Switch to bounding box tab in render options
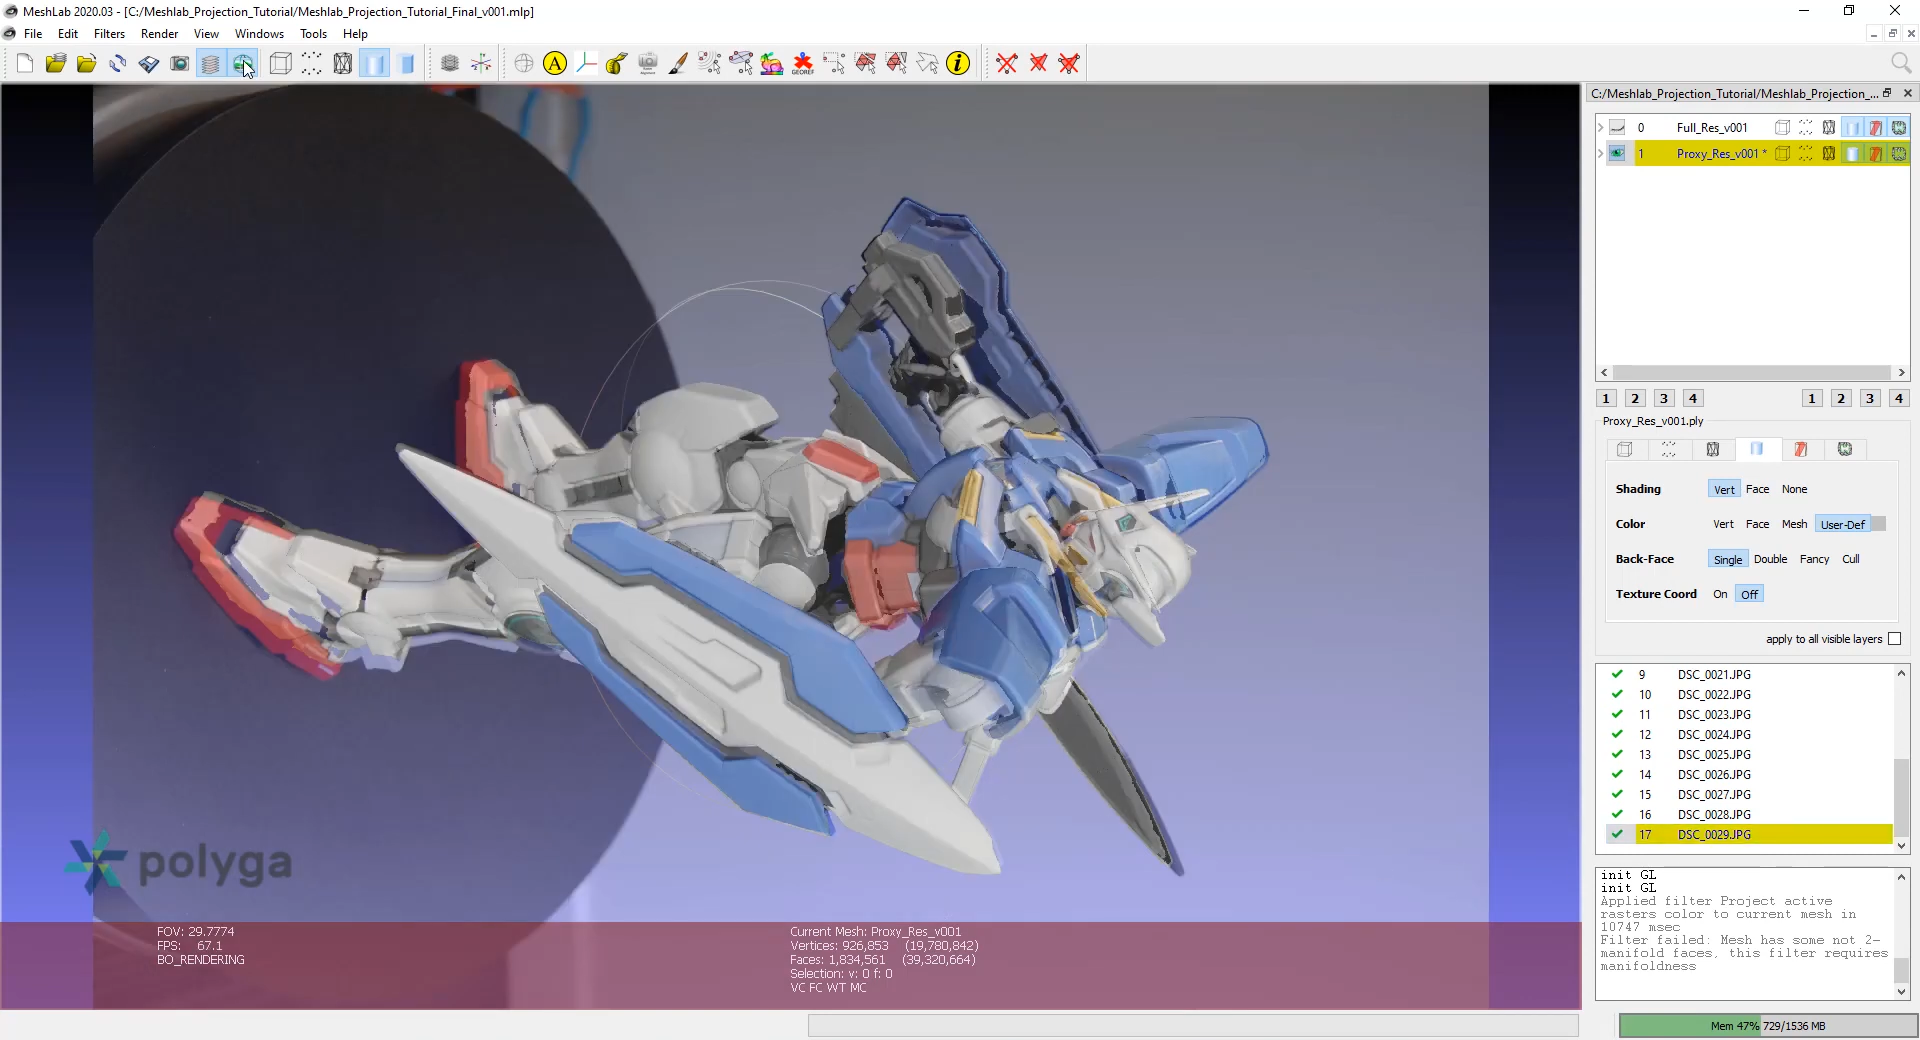 point(1625,449)
